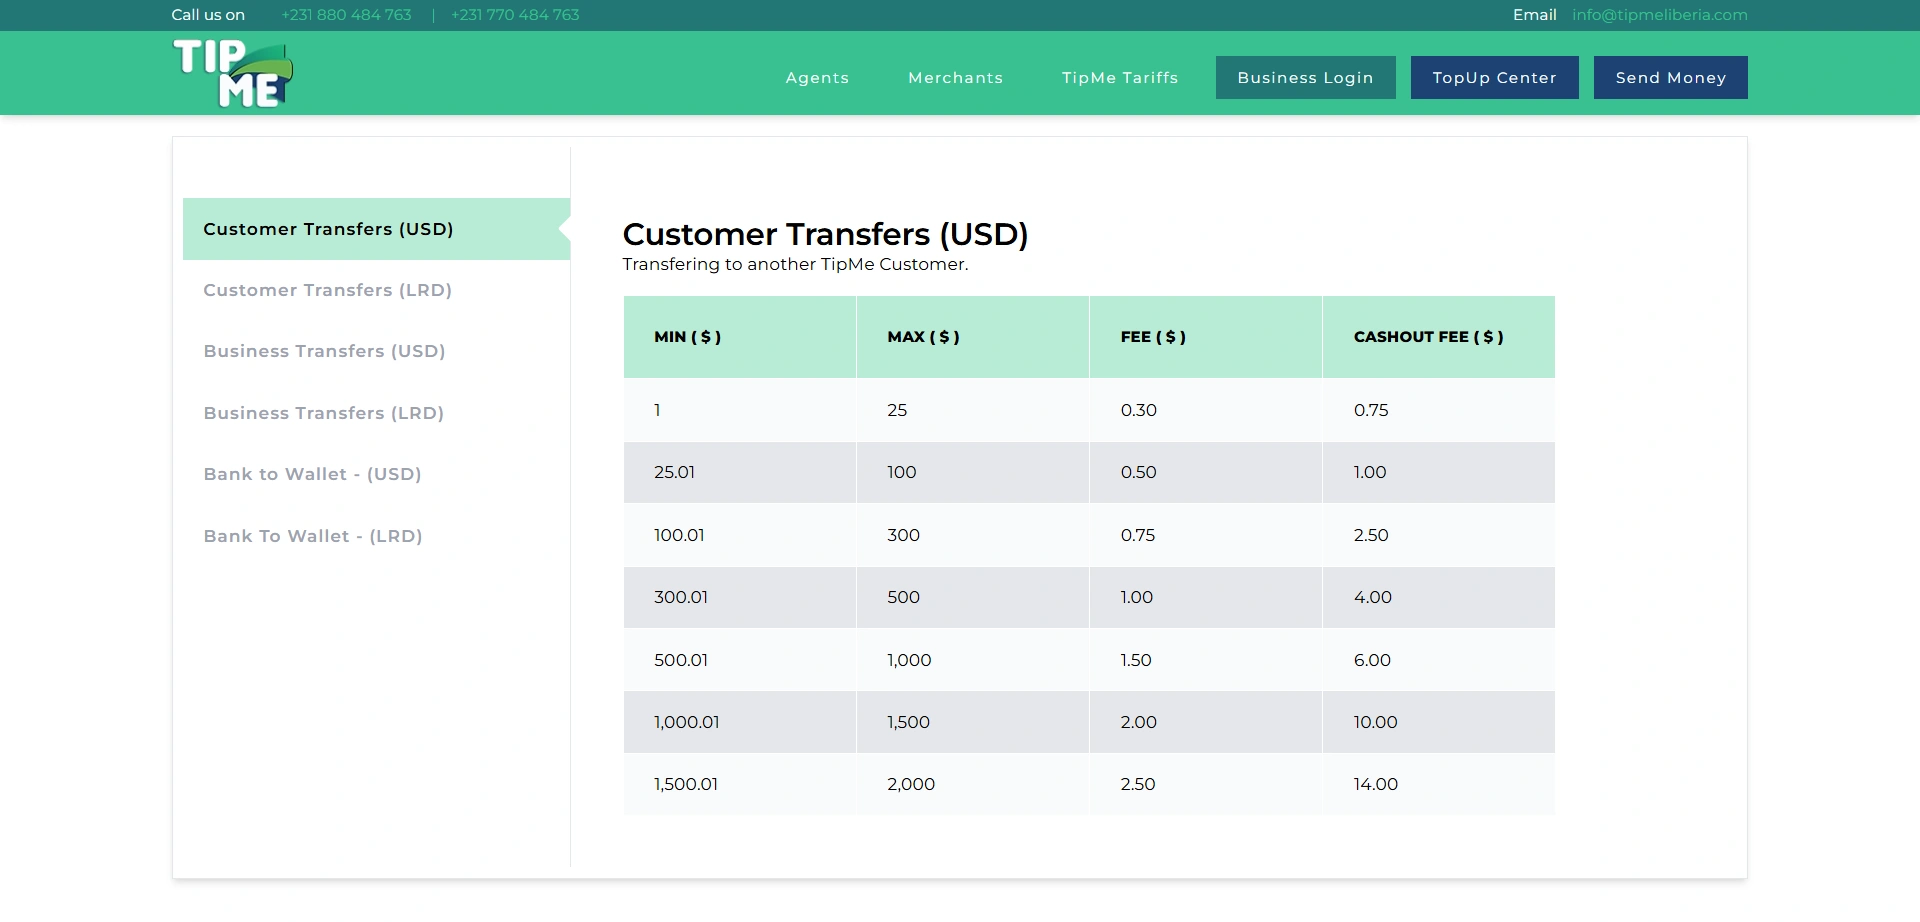Switch to Customer Transfers (LRD) tab
This screenshot has width=1920, height=922.
click(327, 290)
